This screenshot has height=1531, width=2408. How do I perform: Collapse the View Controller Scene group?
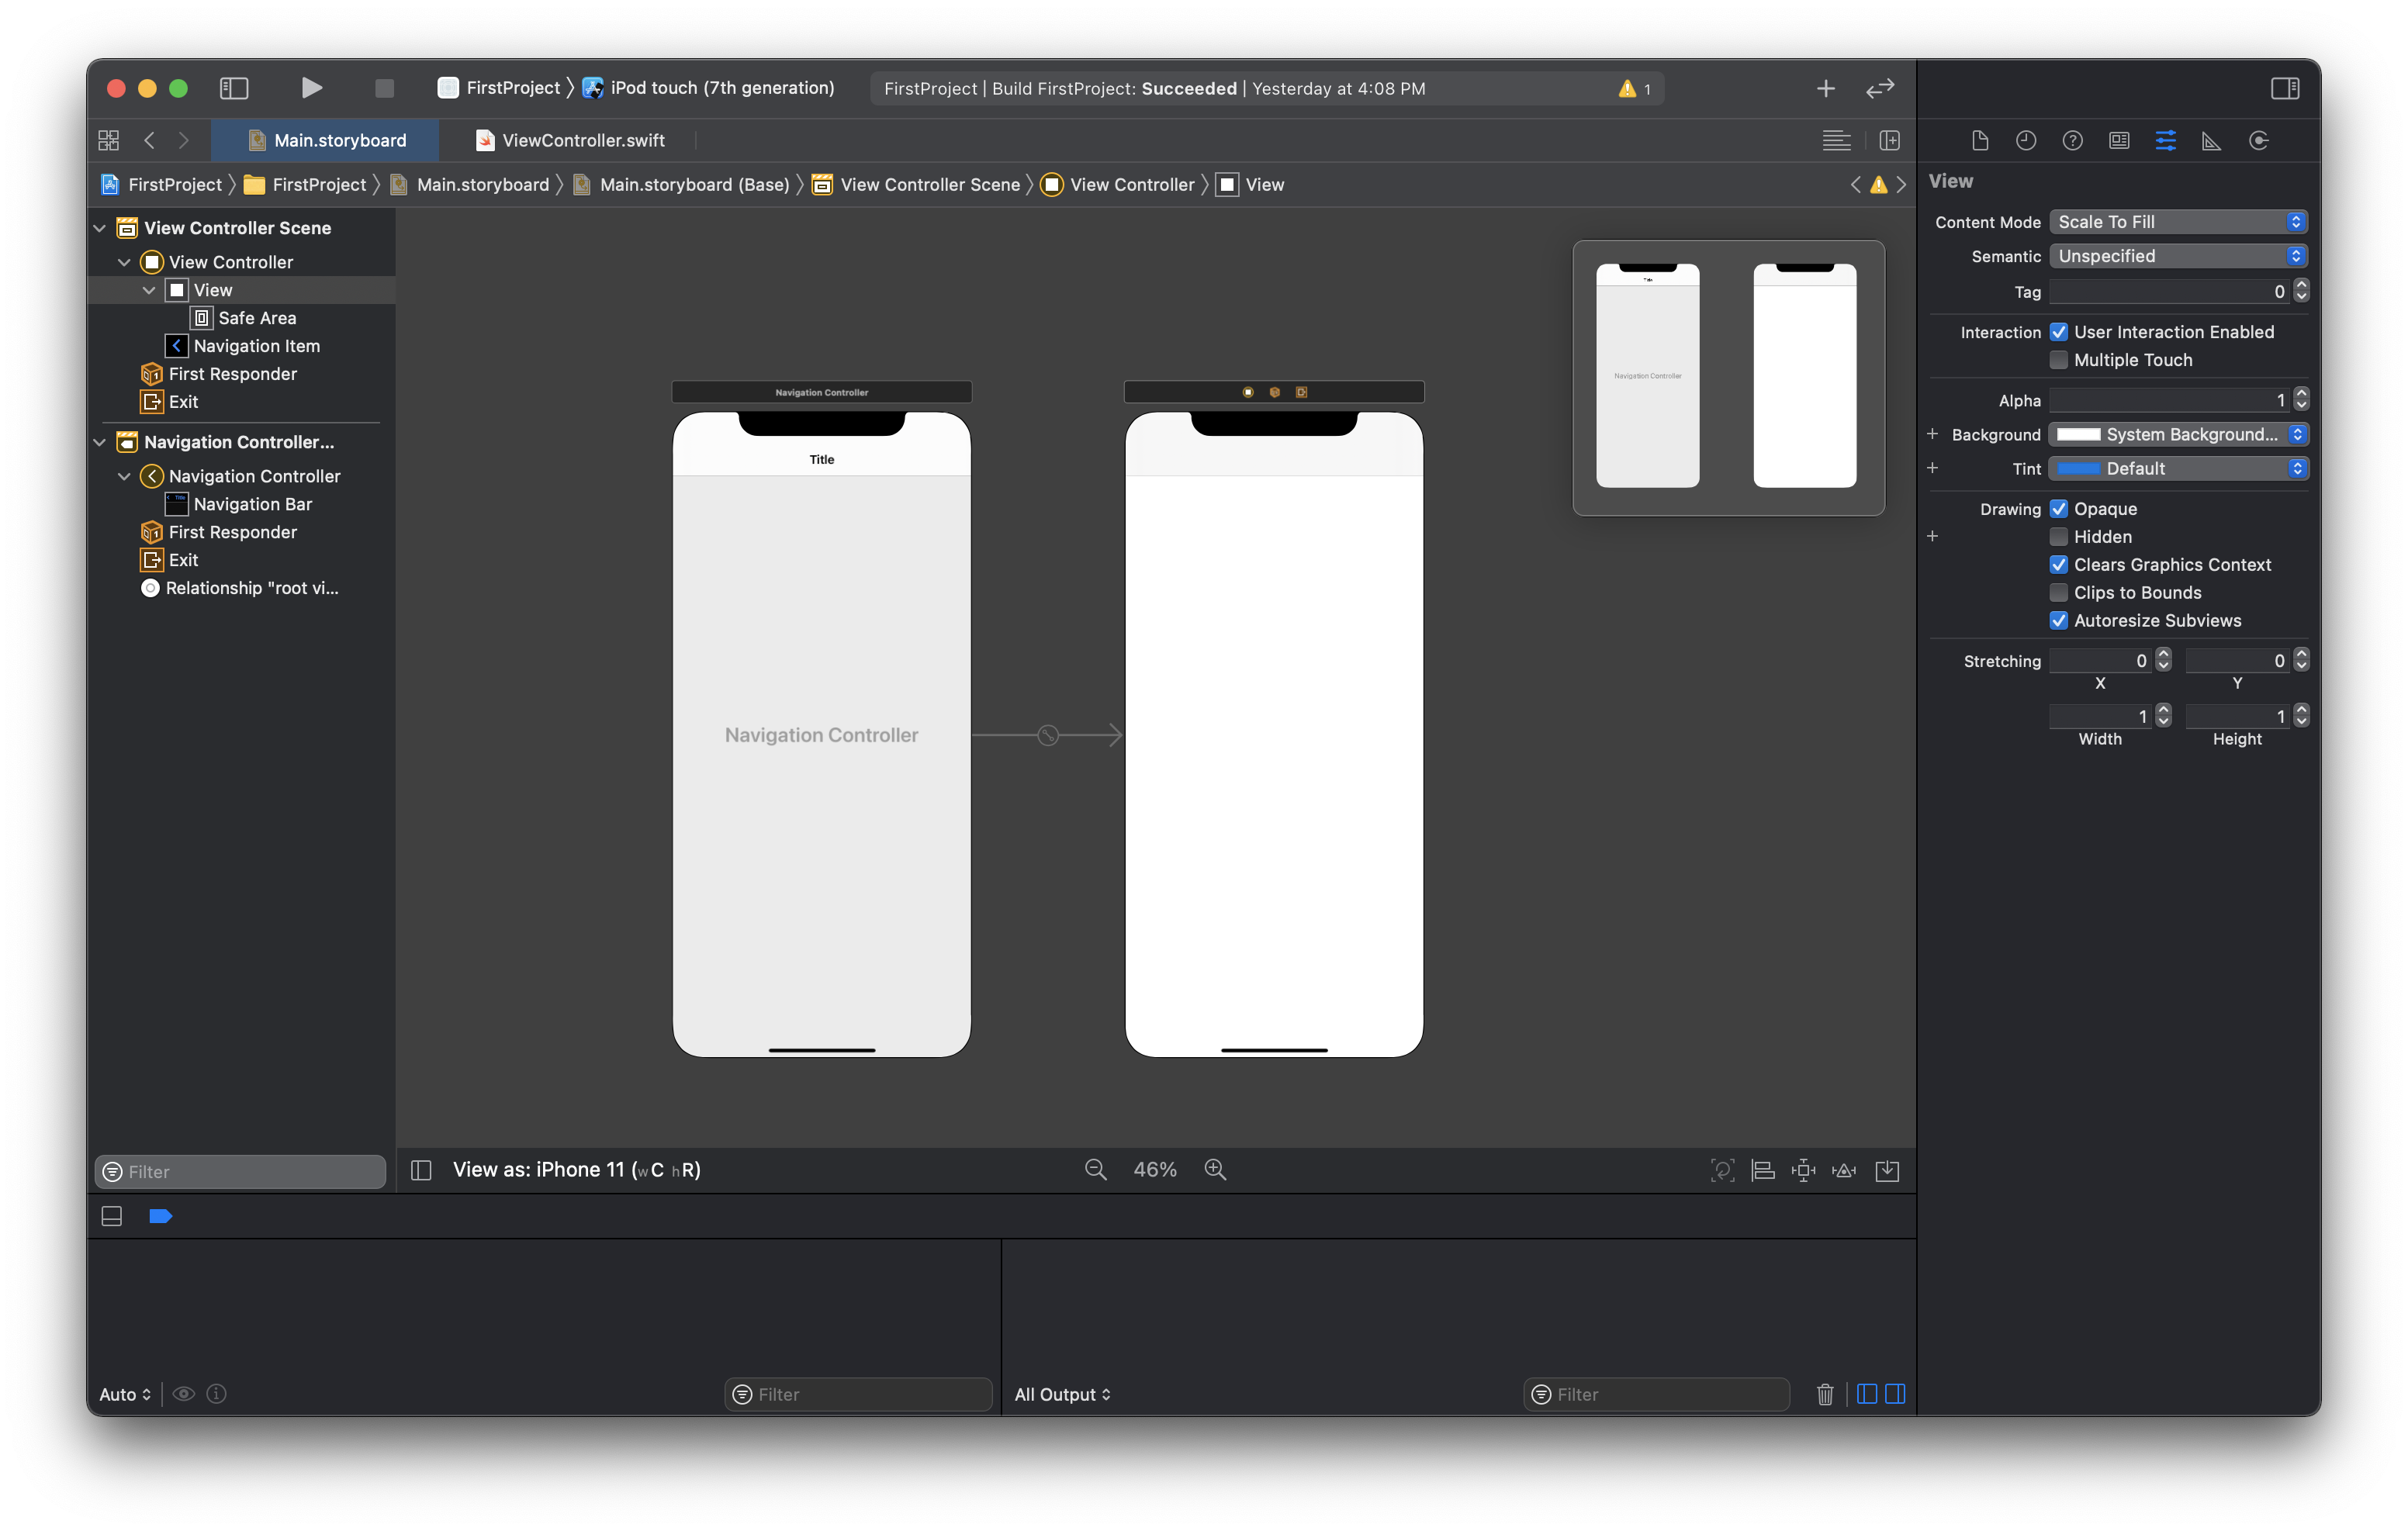(x=99, y=228)
